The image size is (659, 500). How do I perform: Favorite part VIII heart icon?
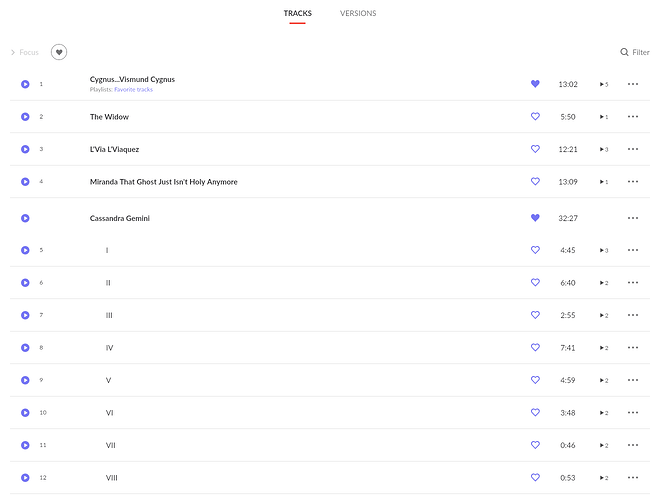tap(535, 477)
